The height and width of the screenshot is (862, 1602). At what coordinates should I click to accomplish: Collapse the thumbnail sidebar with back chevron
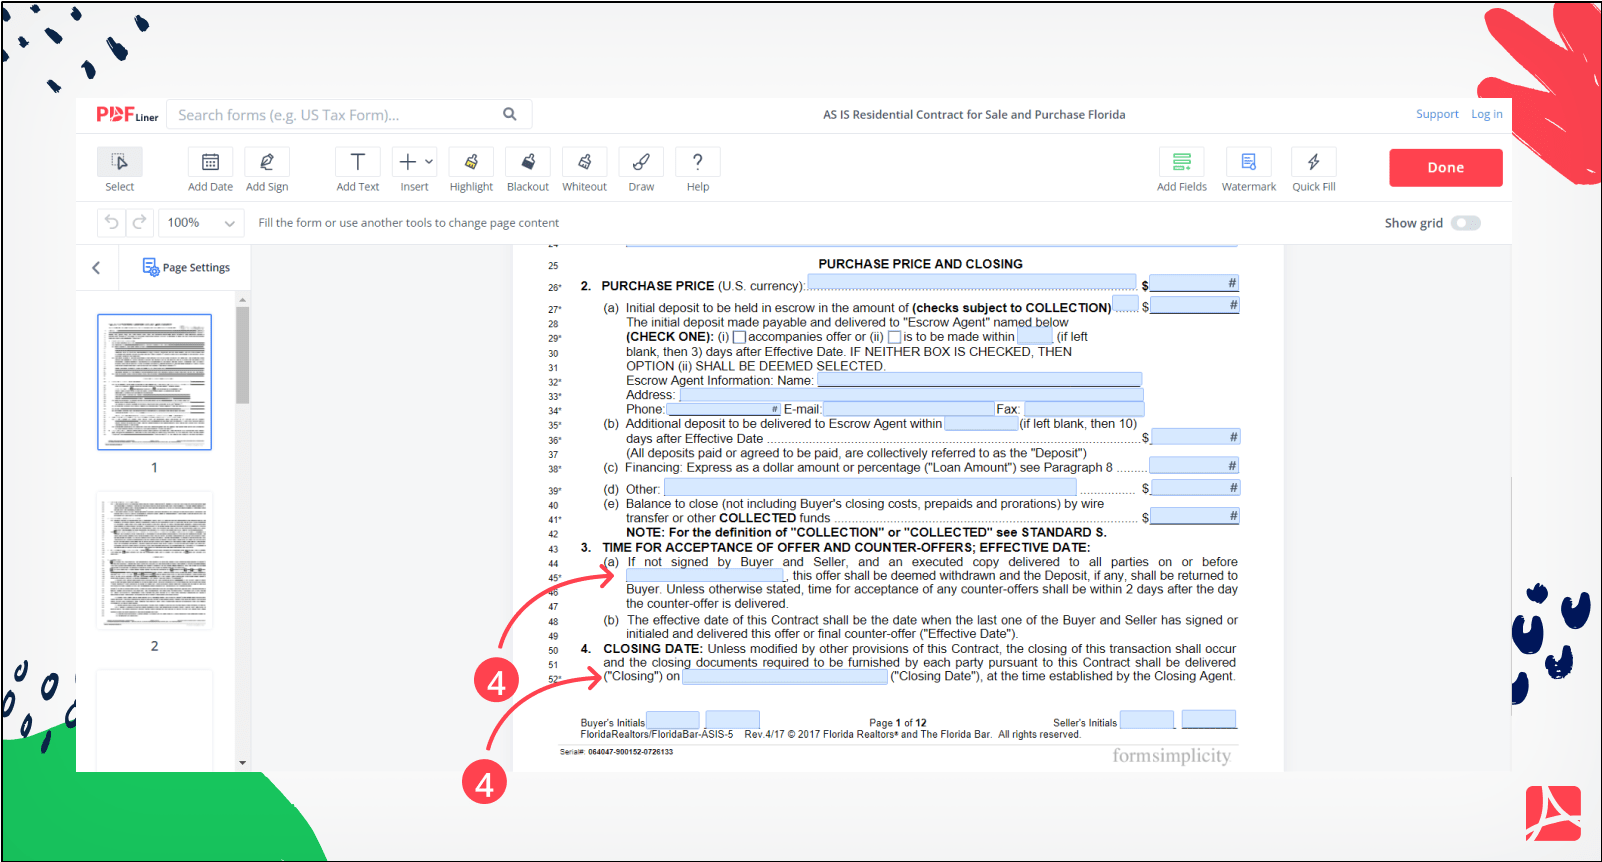tap(96, 267)
